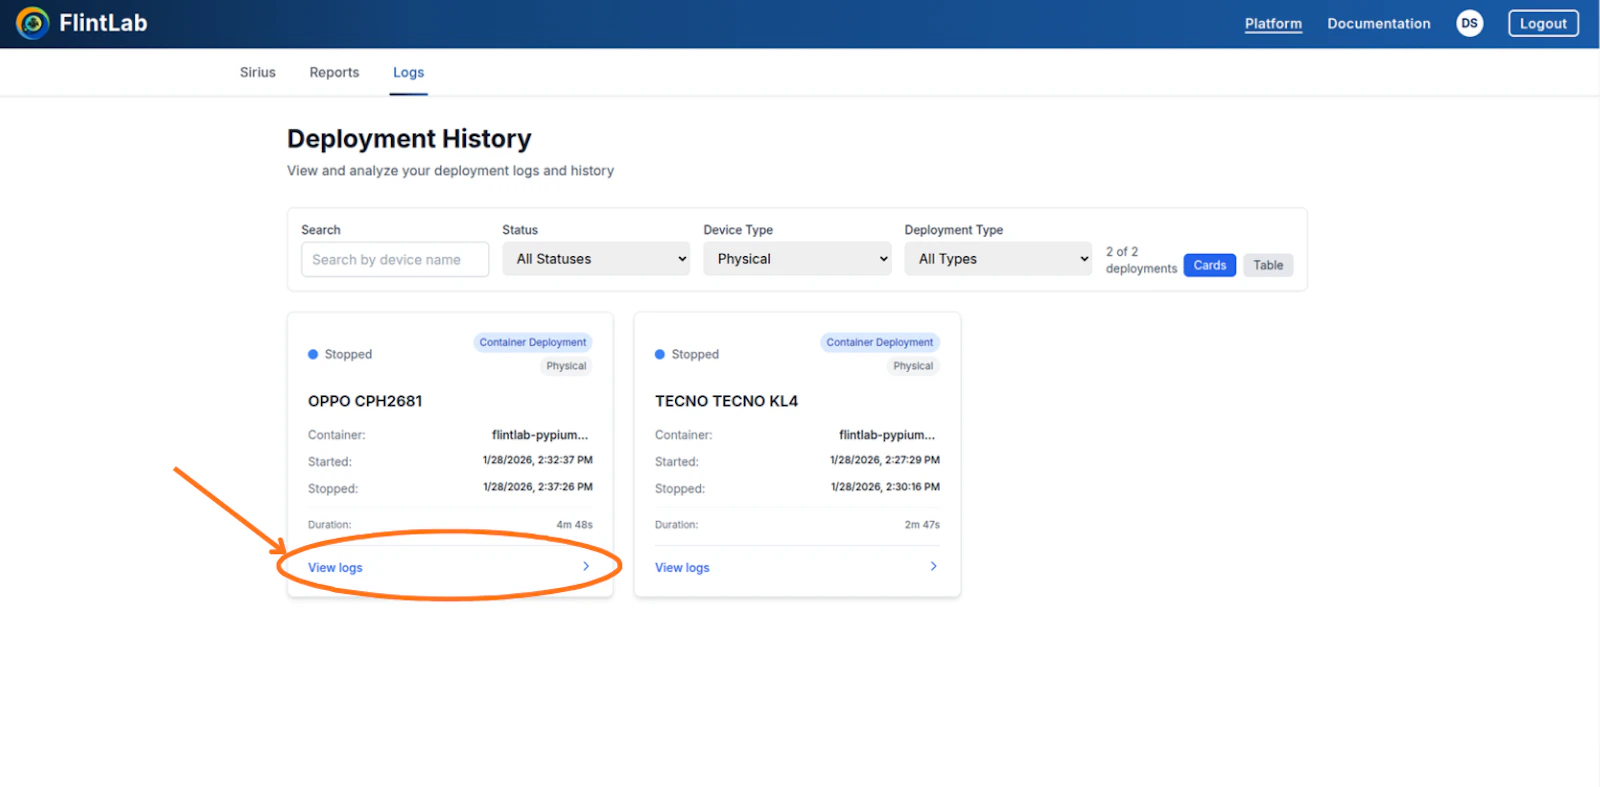Click the Stopped status dot on the TECNO card
Screen dimensions: 1600x787
click(660, 354)
